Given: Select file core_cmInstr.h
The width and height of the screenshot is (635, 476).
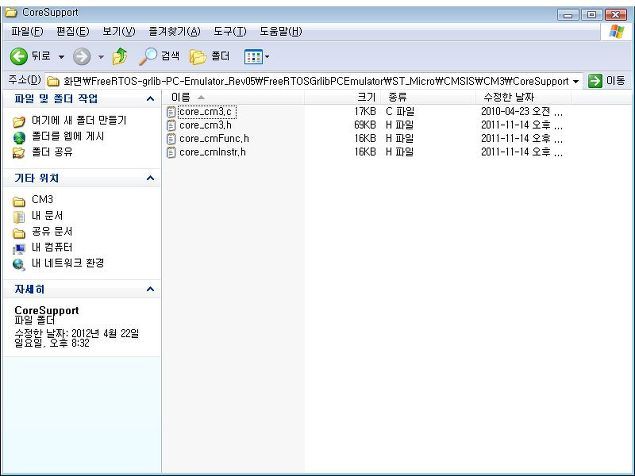Looking at the screenshot, I should click(212, 152).
